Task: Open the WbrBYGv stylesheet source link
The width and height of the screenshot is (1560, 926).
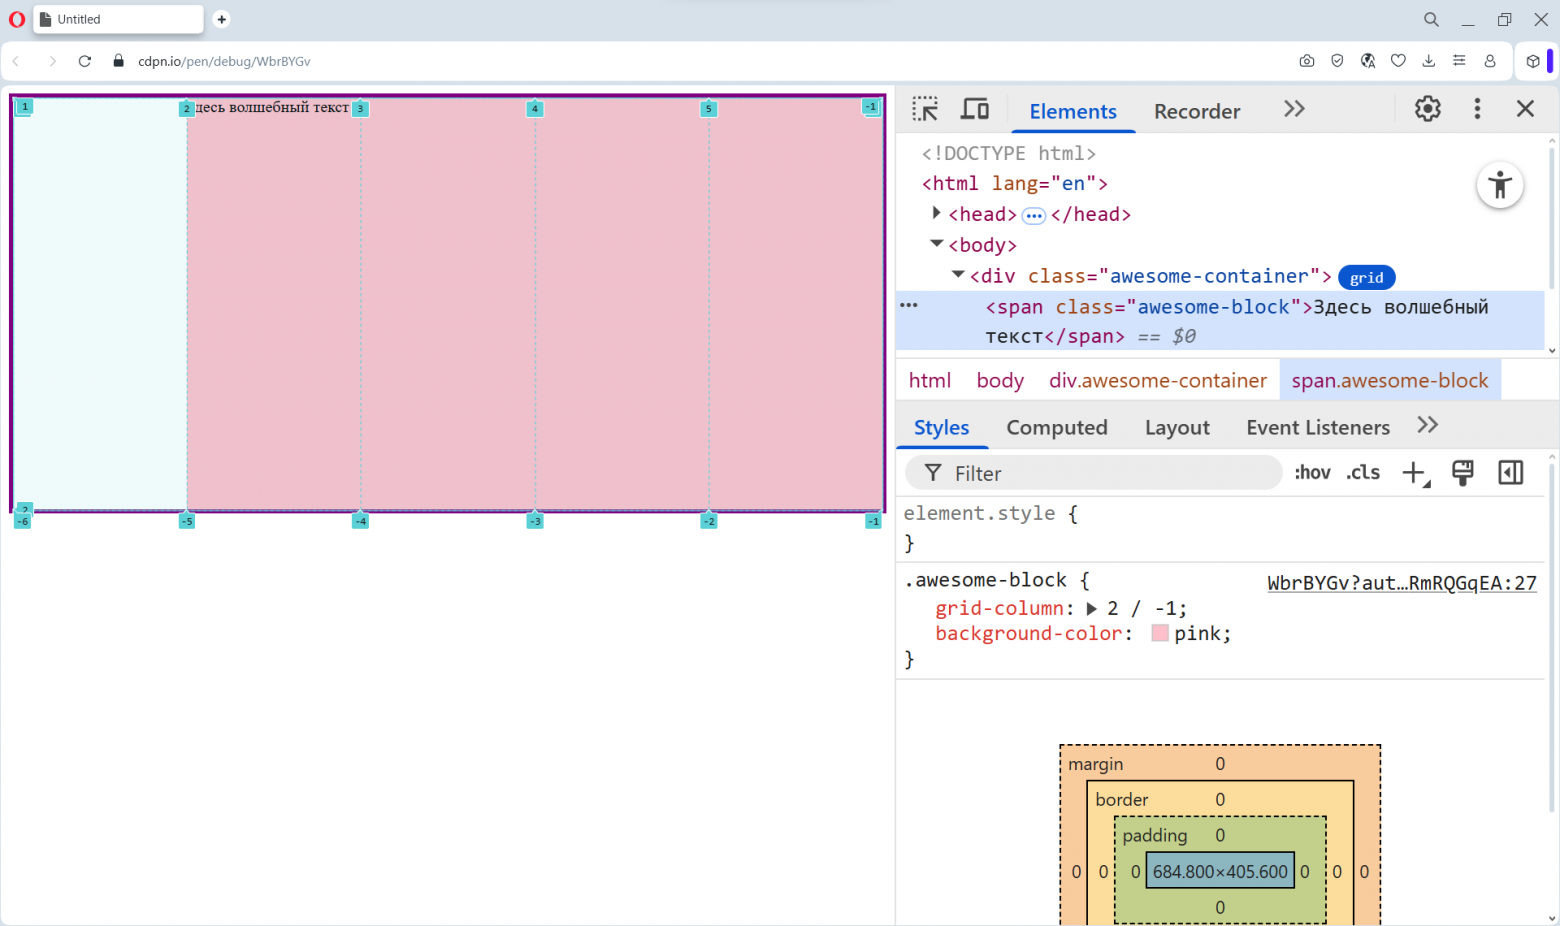Action: pos(1402,583)
